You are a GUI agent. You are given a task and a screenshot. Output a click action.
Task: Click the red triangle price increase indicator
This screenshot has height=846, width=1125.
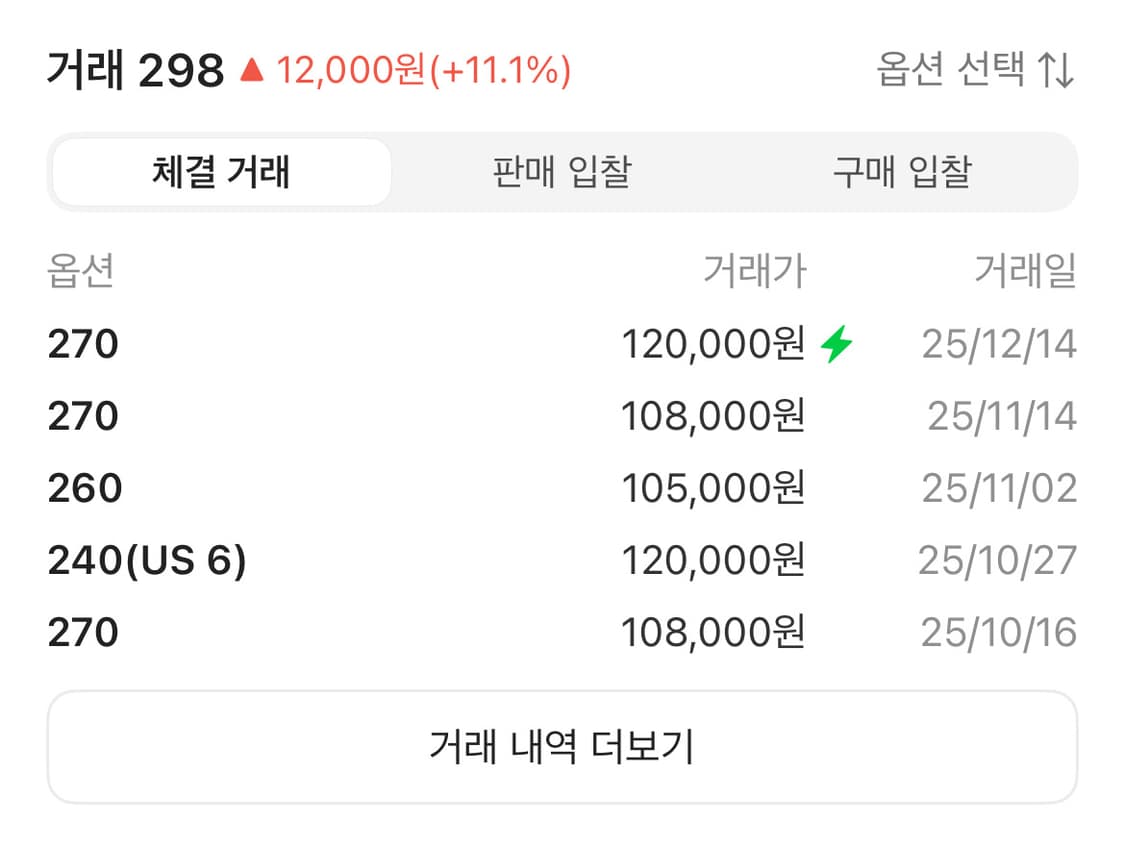[253, 70]
